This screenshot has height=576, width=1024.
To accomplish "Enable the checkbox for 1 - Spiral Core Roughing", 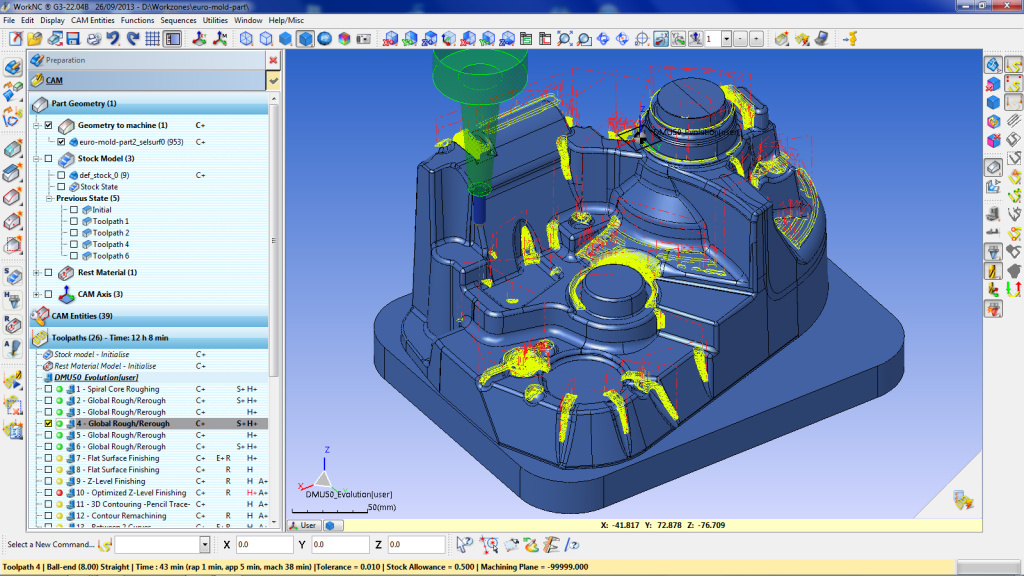I will pyautogui.click(x=48, y=389).
